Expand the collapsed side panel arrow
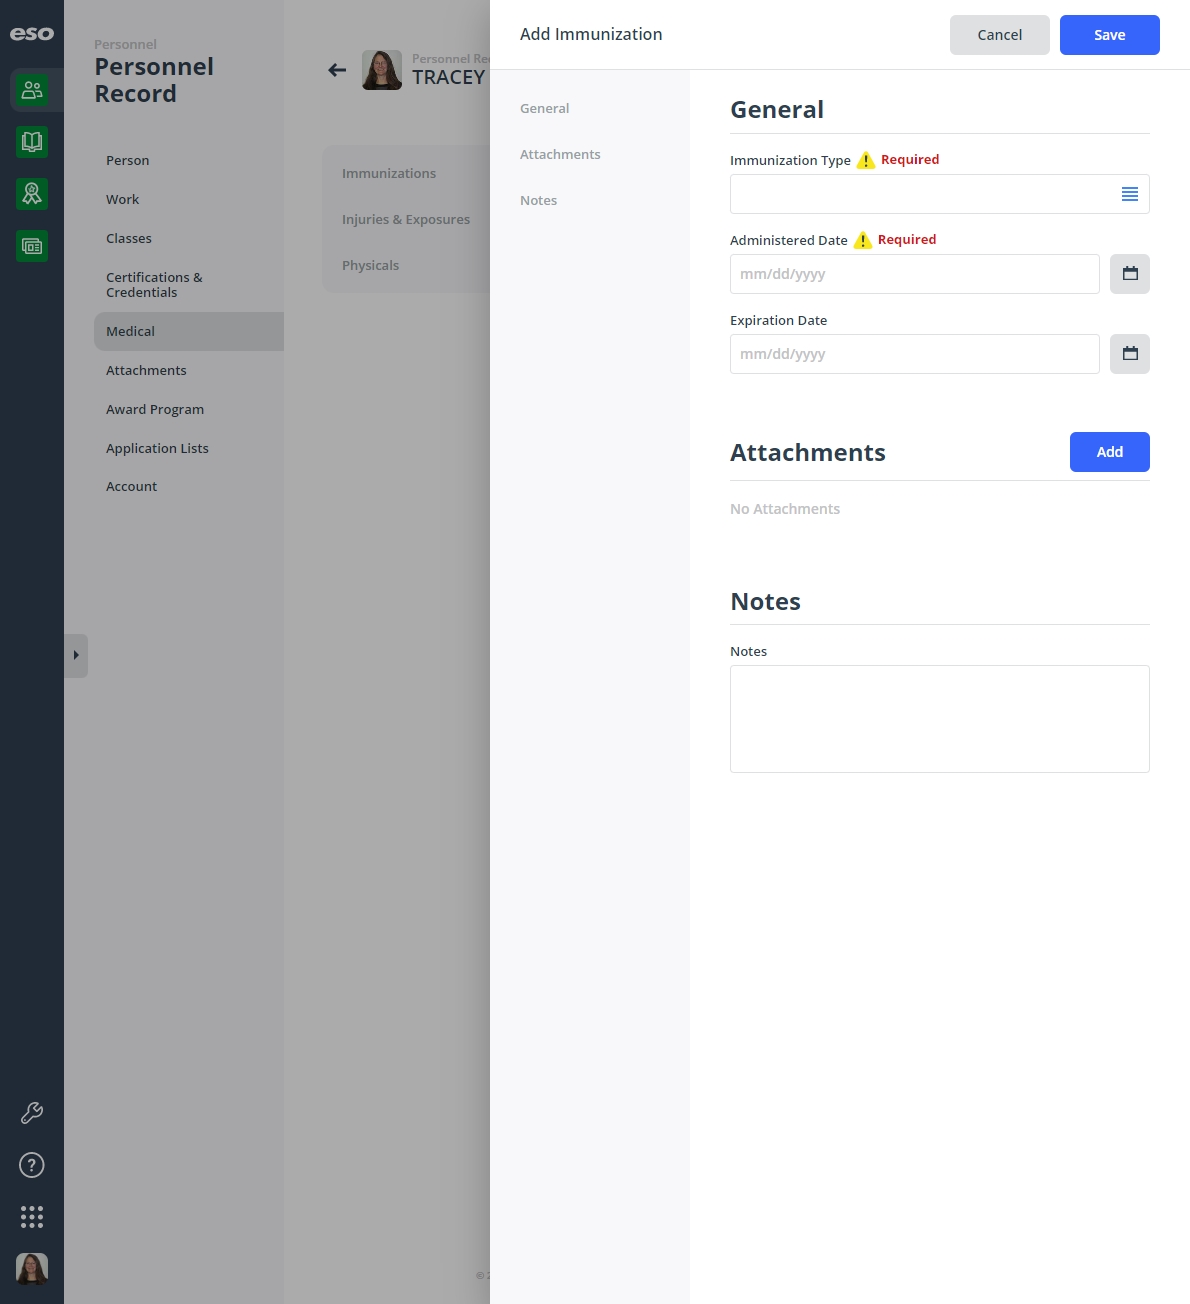Viewport: 1190px width, 1304px height. pos(76,656)
